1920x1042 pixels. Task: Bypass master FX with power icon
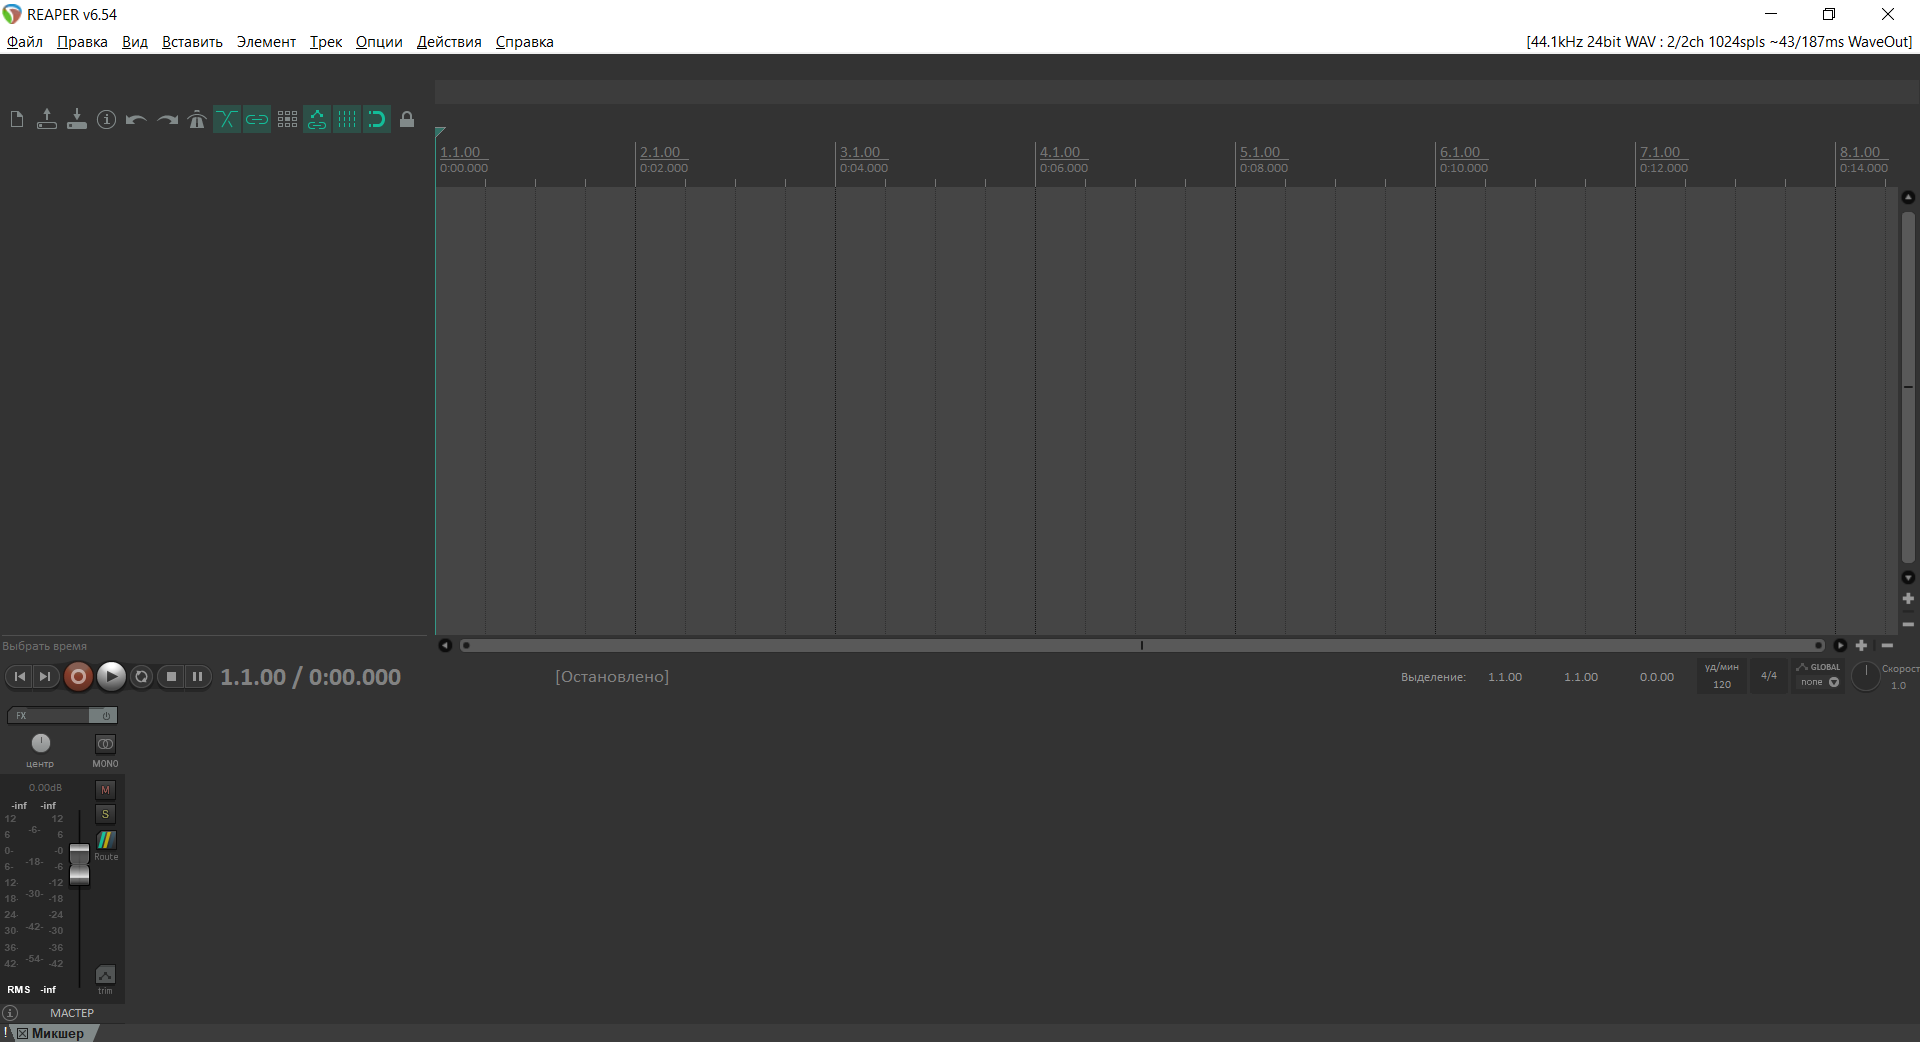tap(104, 716)
